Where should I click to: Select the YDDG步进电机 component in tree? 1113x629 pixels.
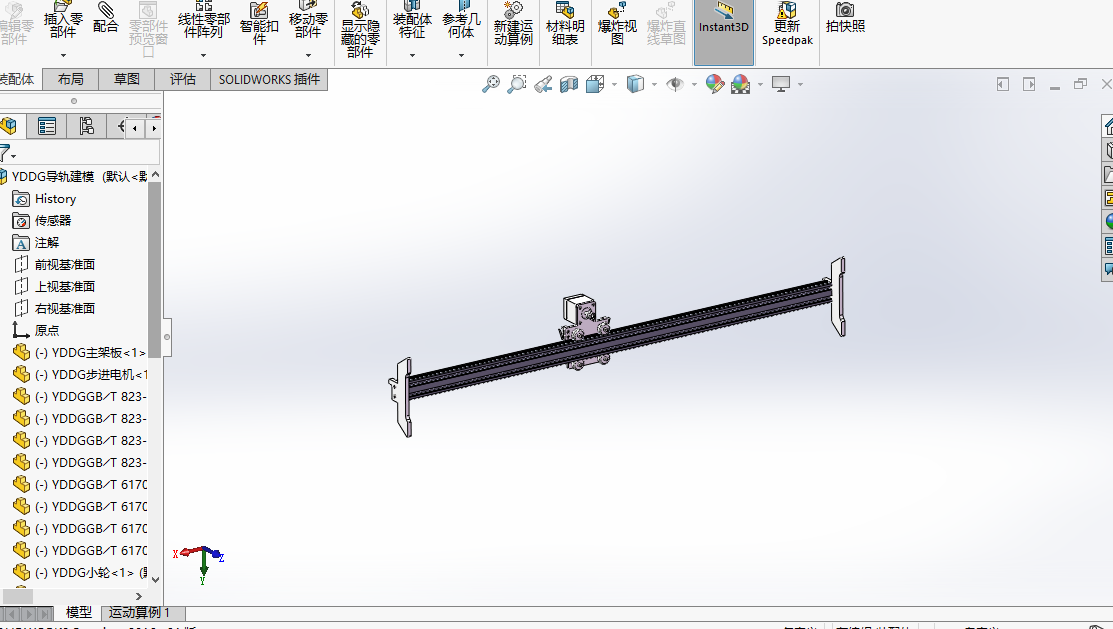(x=80, y=375)
